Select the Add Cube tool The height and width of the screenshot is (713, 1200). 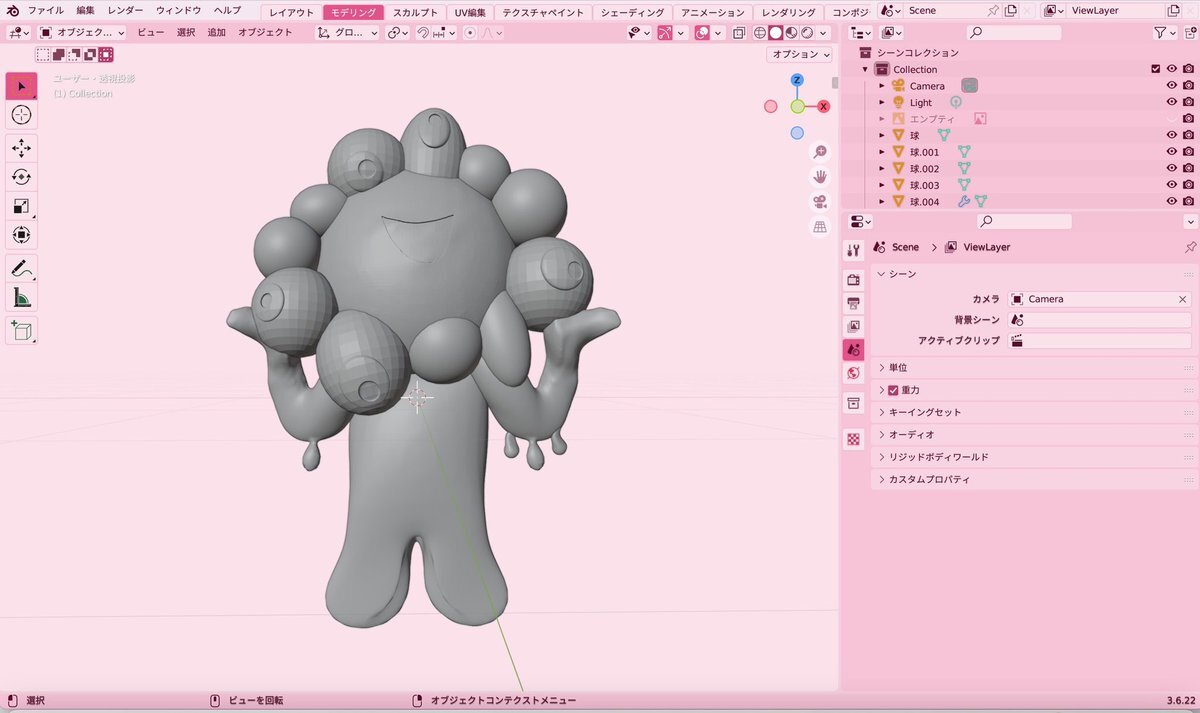click(21, 330)
